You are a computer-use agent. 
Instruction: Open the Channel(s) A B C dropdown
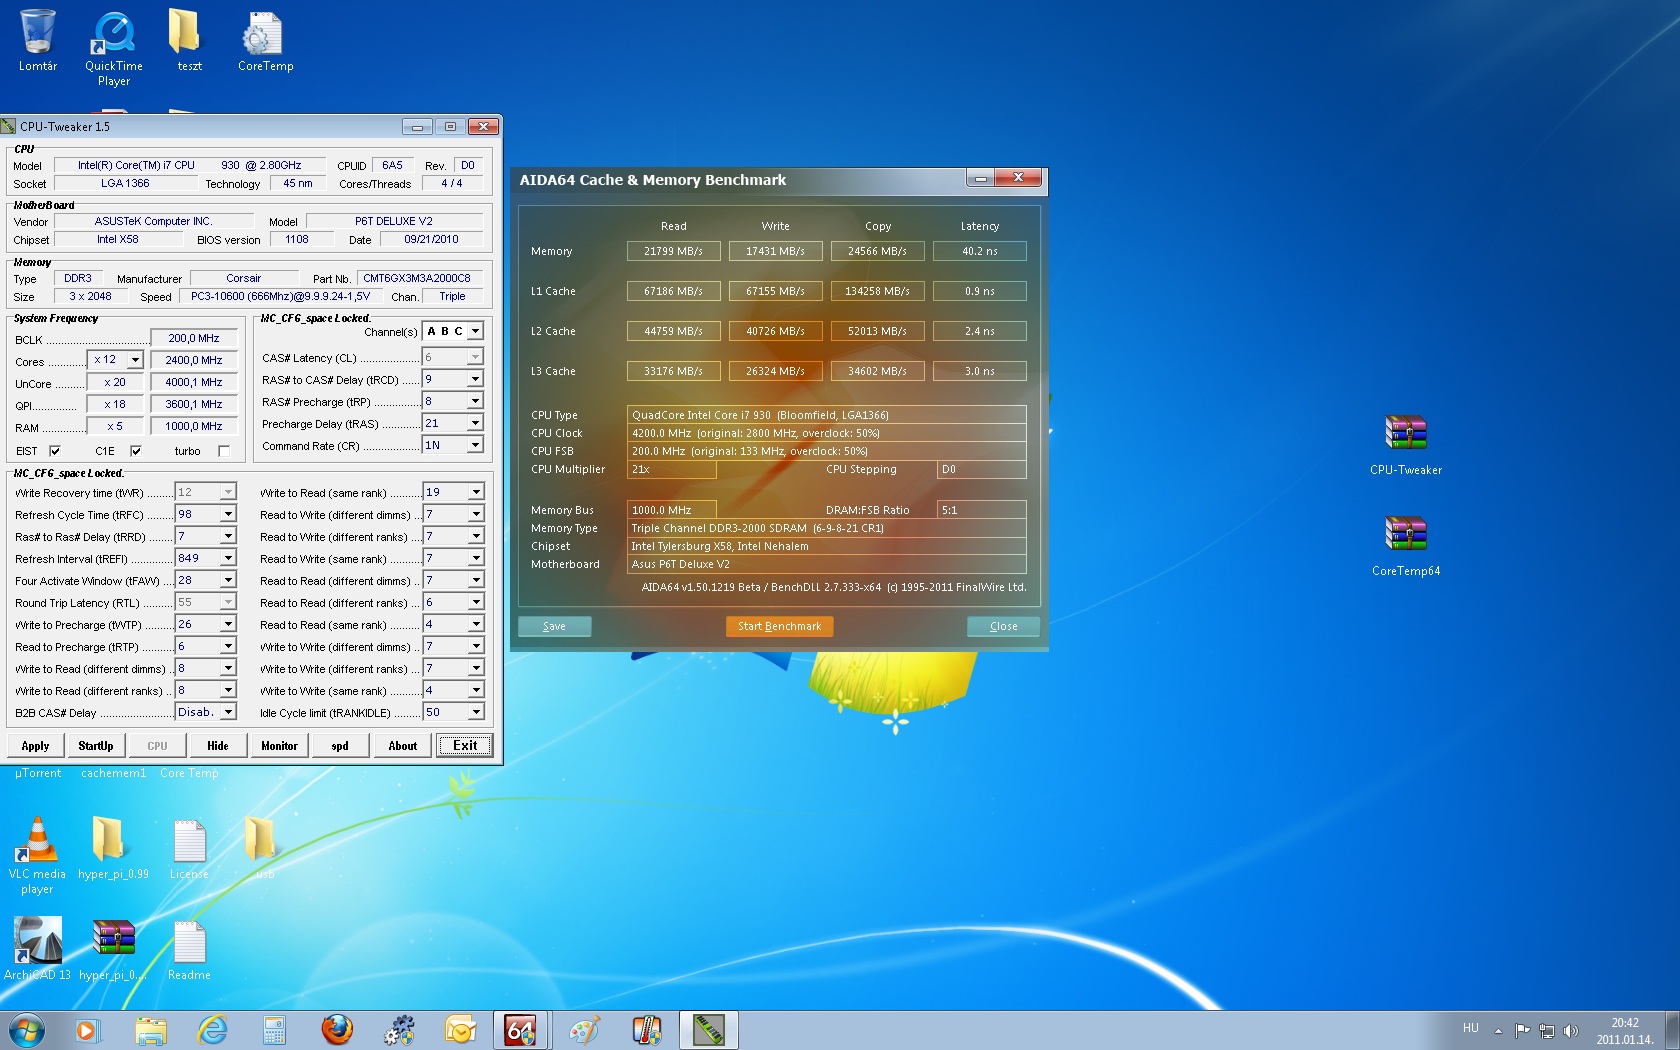pyautogui.click(x=475, y=331)
